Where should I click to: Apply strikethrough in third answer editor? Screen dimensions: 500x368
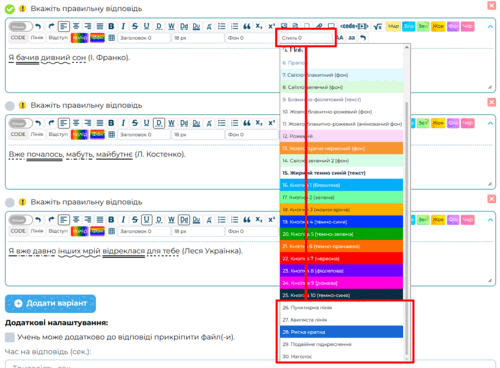[135, 220]
